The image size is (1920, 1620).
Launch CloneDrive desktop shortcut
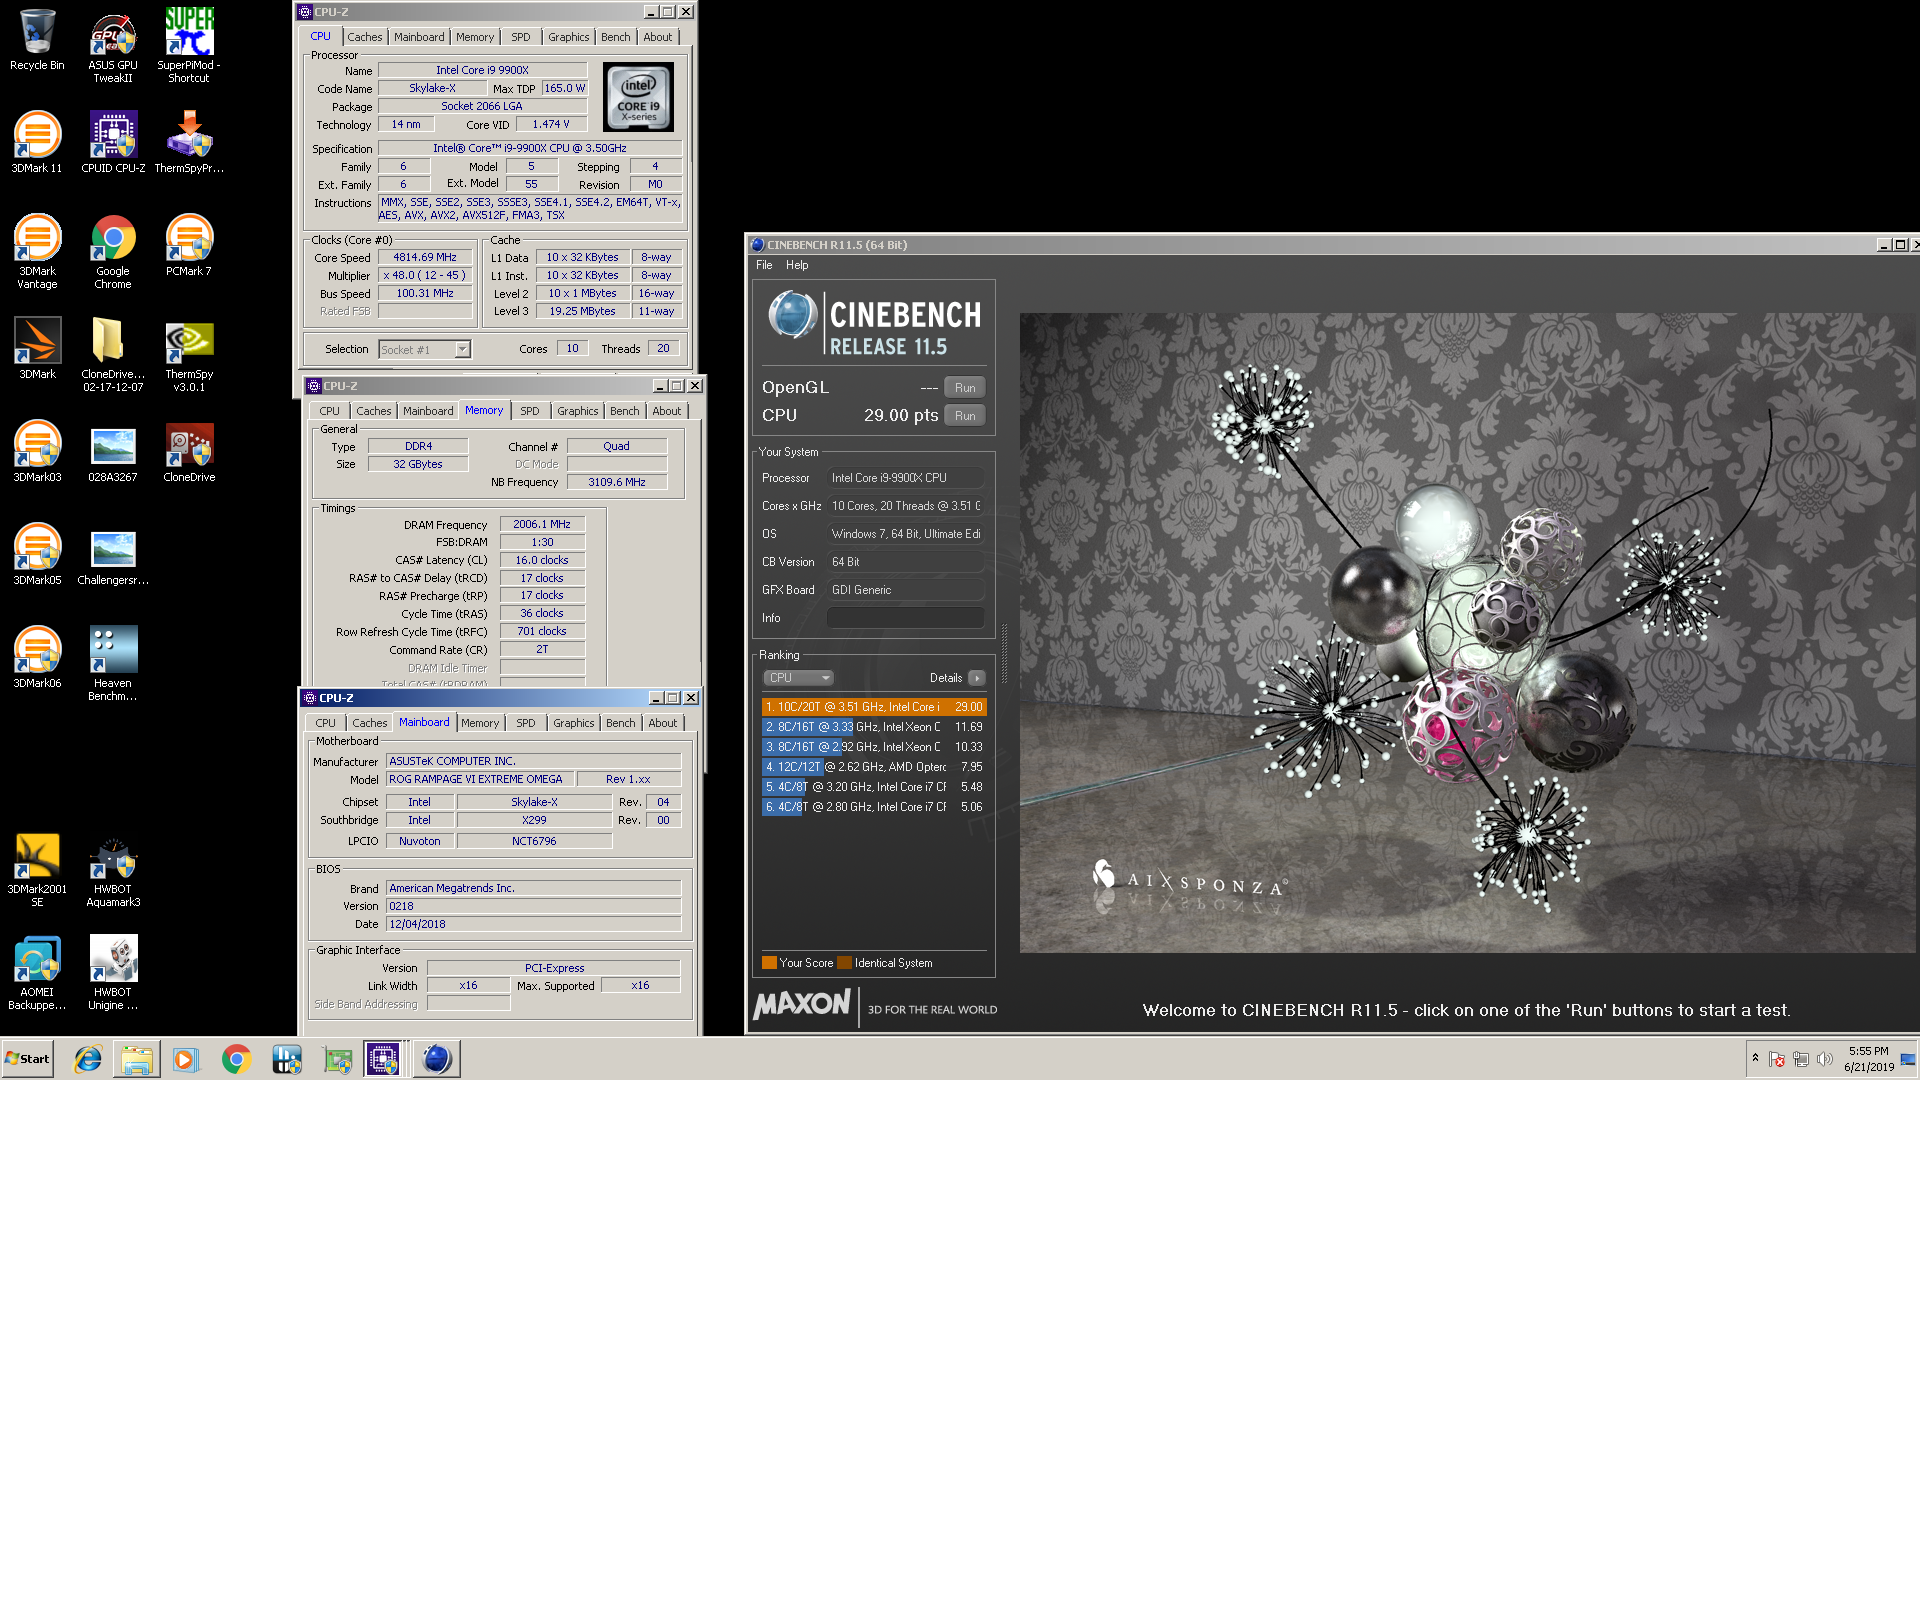click(189, 452)
